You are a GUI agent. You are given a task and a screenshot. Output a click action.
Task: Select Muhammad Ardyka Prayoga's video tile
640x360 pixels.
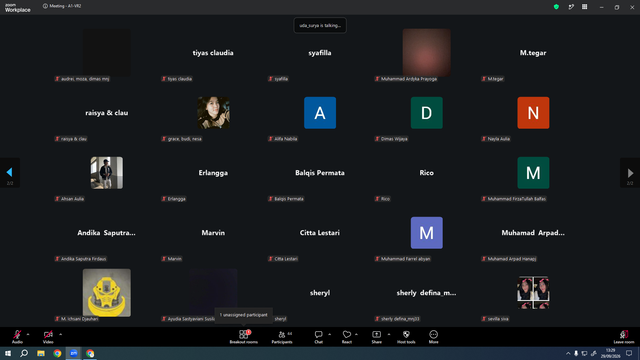(x=427, y=53)
